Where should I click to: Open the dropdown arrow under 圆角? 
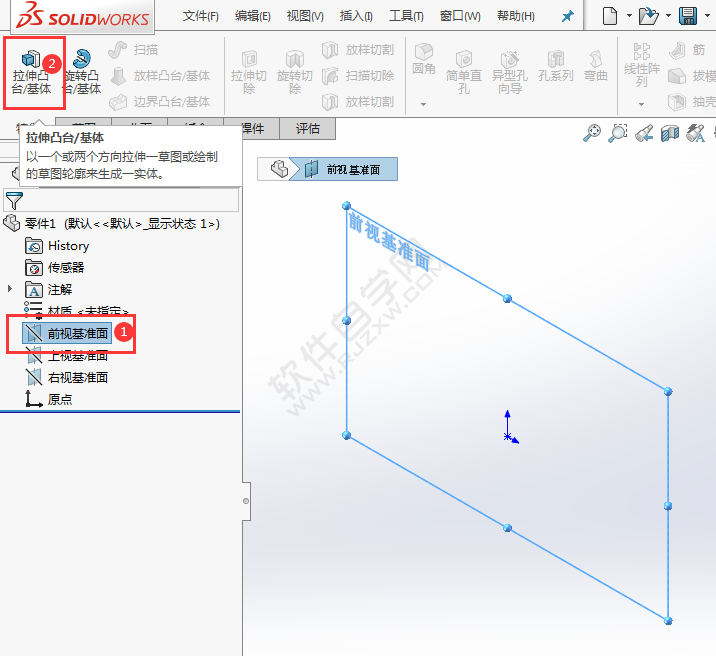(x=423, y=105)
